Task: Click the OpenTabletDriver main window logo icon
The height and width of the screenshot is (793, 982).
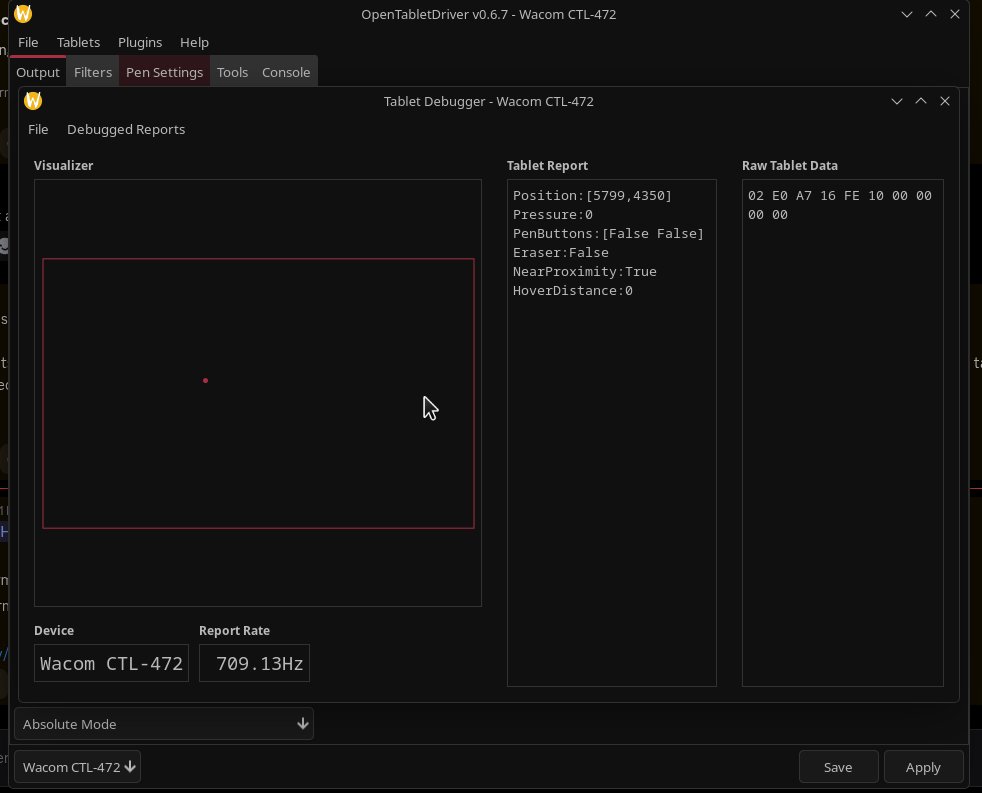Action: 23,13
